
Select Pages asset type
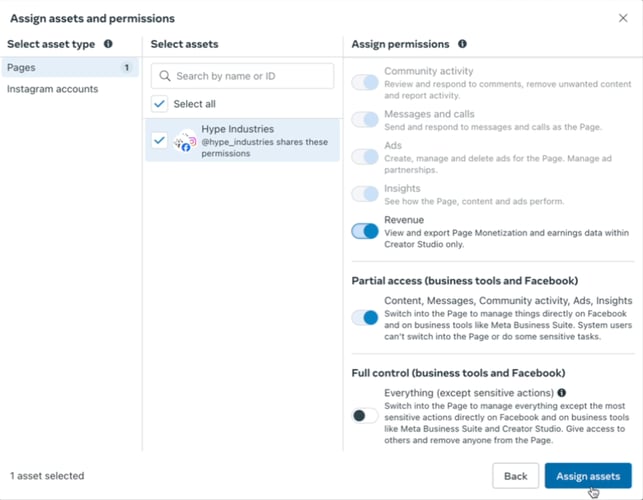(x=70, y=67)
